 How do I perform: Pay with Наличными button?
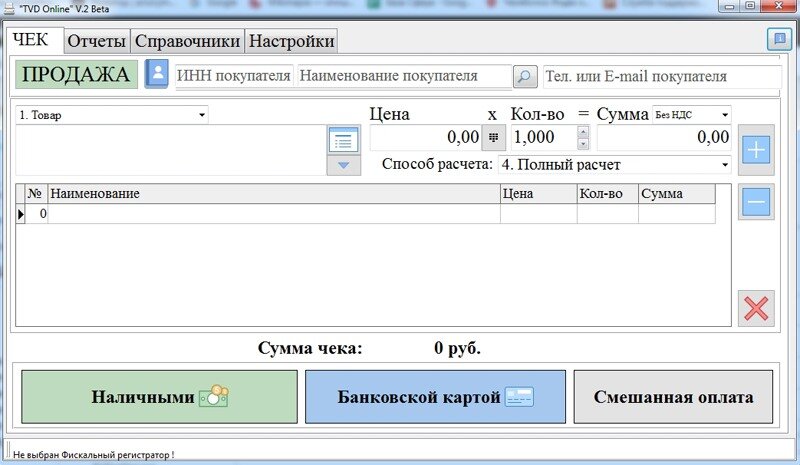coord(159,397)
